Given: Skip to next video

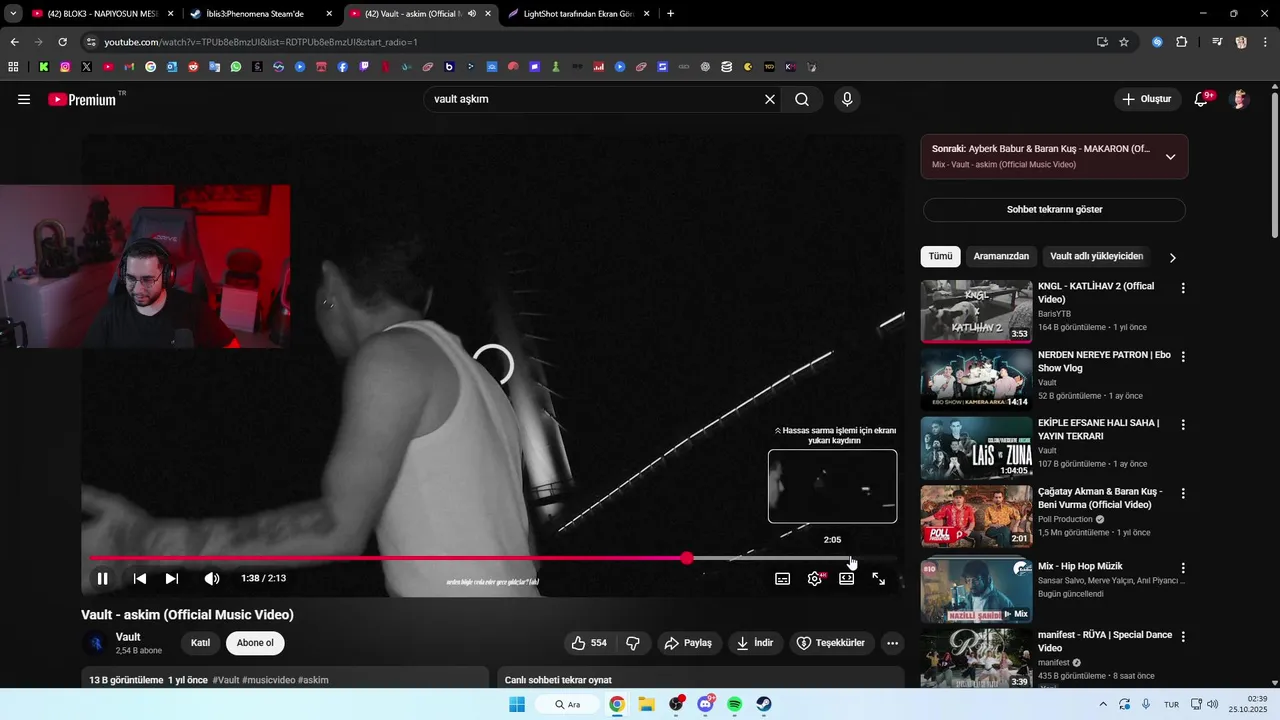Looking at the screenshot, I should pos(172,578).
